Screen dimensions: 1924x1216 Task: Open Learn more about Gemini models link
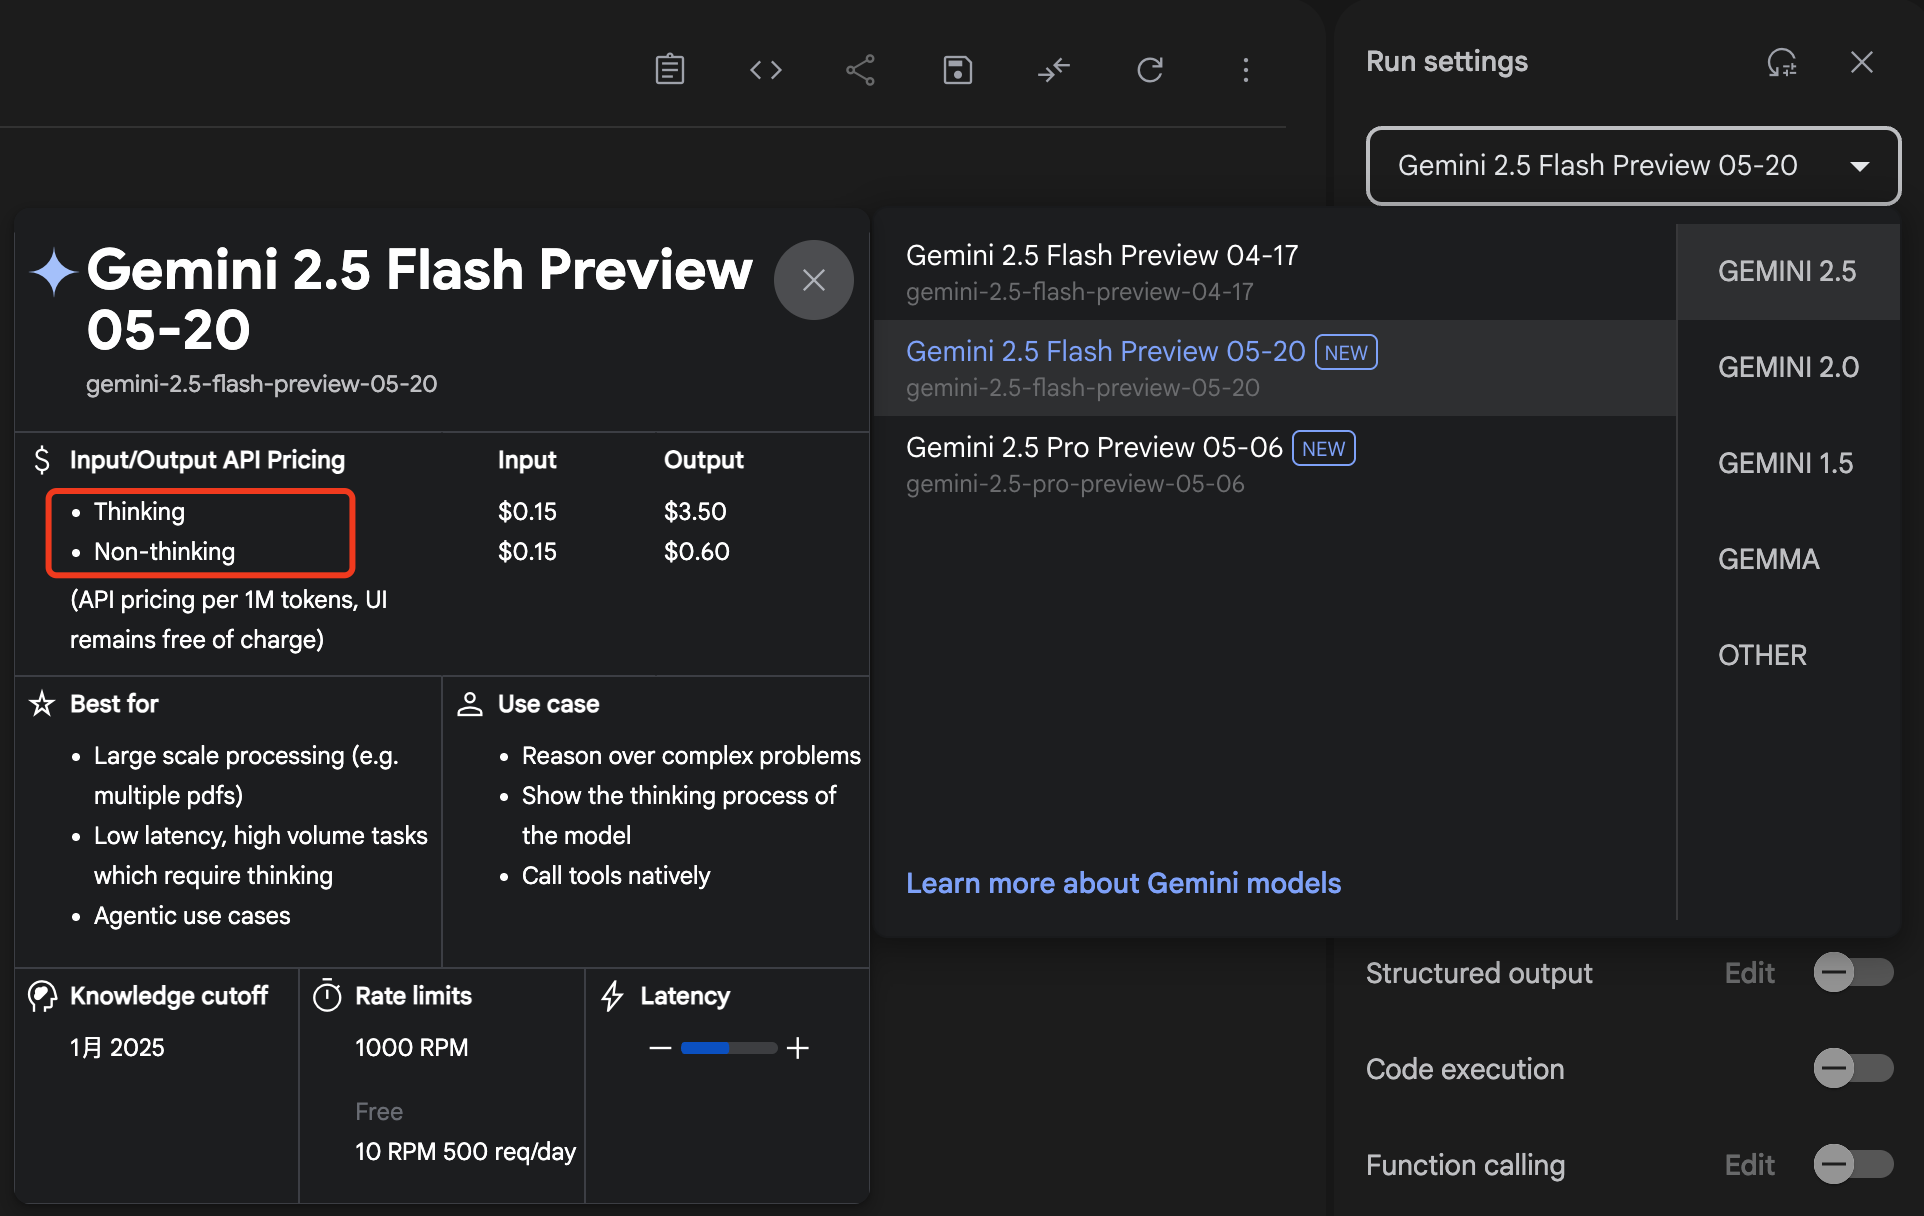coord(1123,883)
